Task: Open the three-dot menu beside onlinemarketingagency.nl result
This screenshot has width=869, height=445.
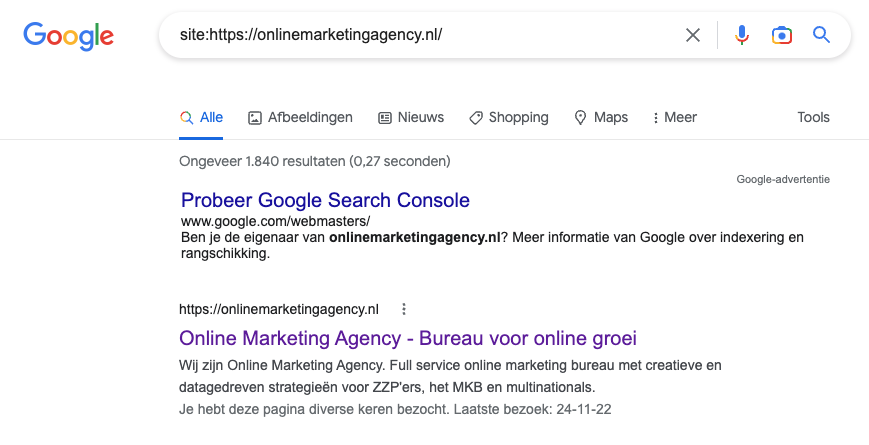Action: 404,309
